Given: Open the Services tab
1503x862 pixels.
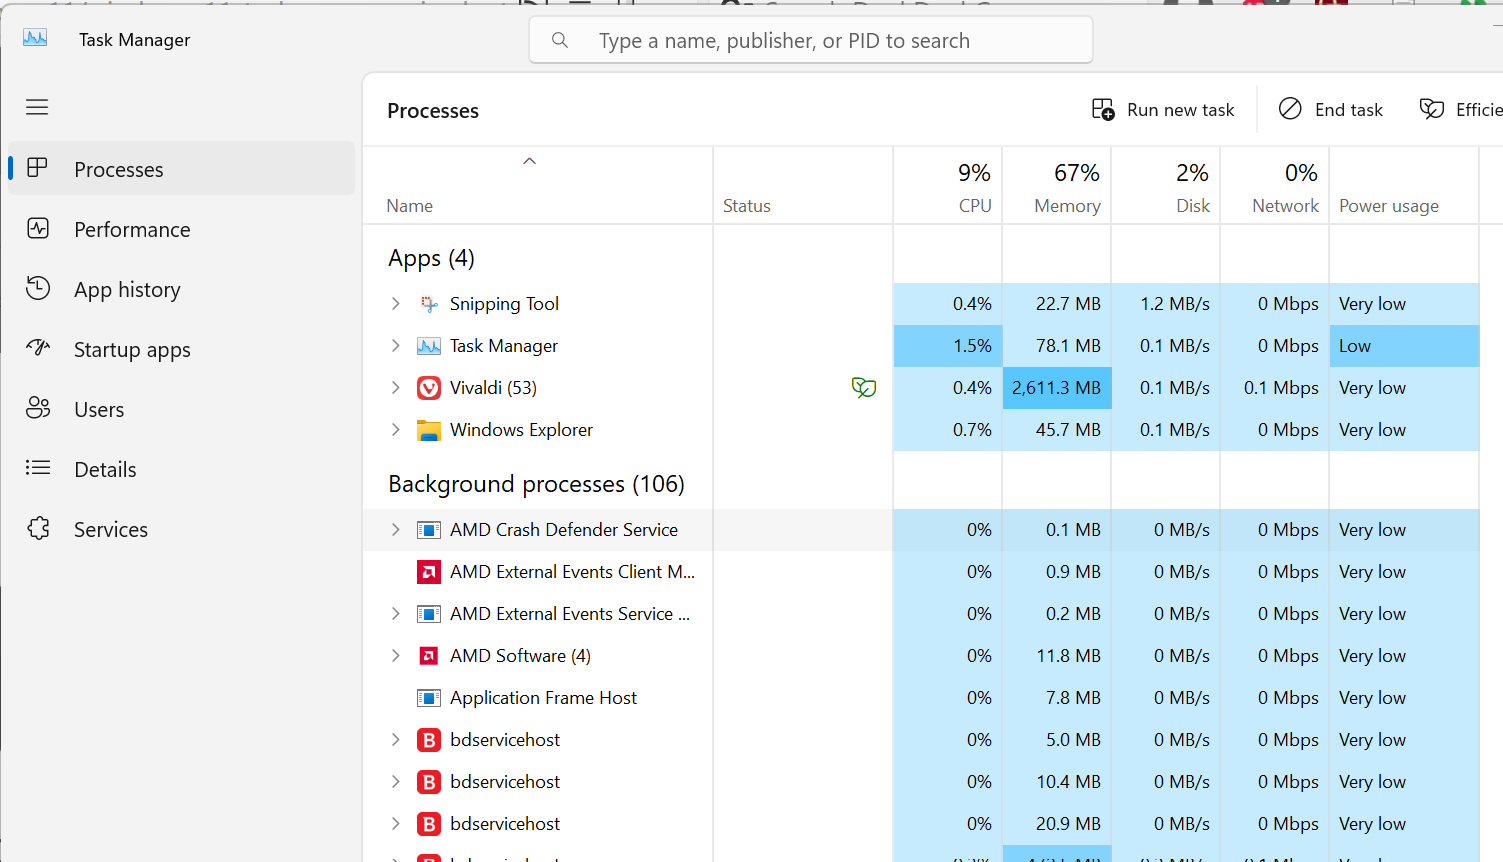Looking at the screenshot, I should point(182,529).
